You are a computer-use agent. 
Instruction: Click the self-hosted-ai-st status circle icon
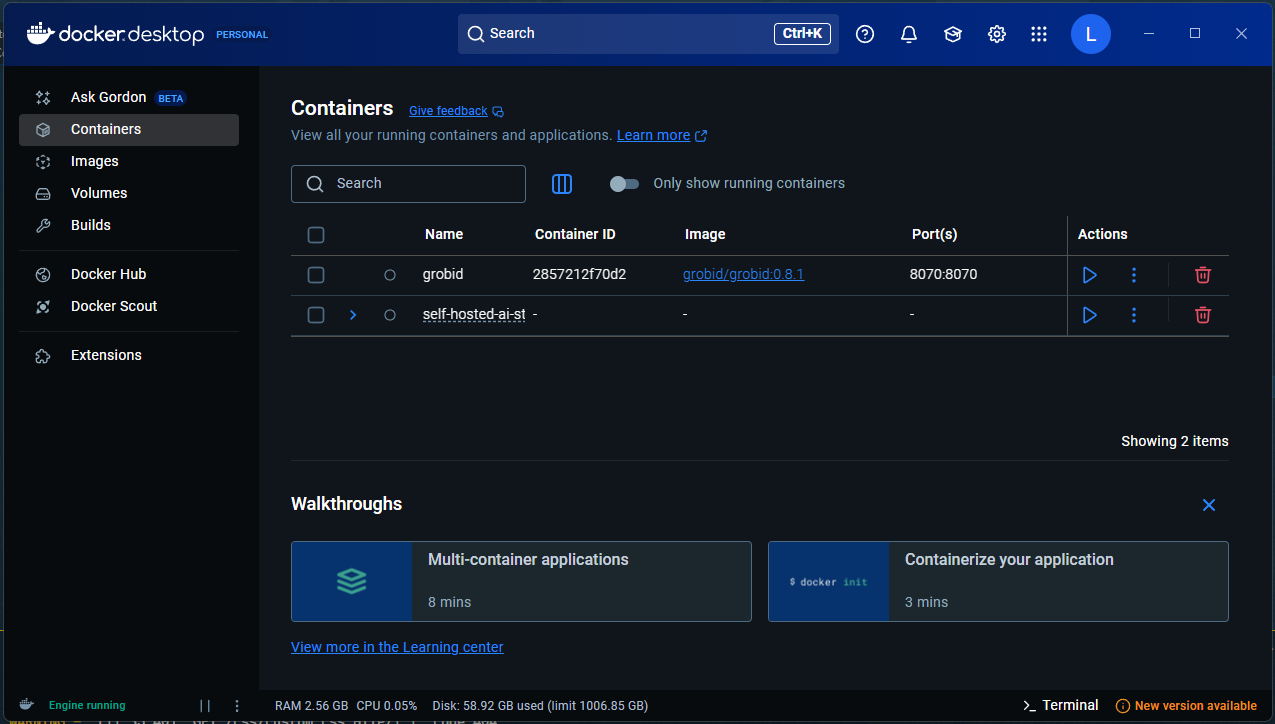[x=390, y=315]
